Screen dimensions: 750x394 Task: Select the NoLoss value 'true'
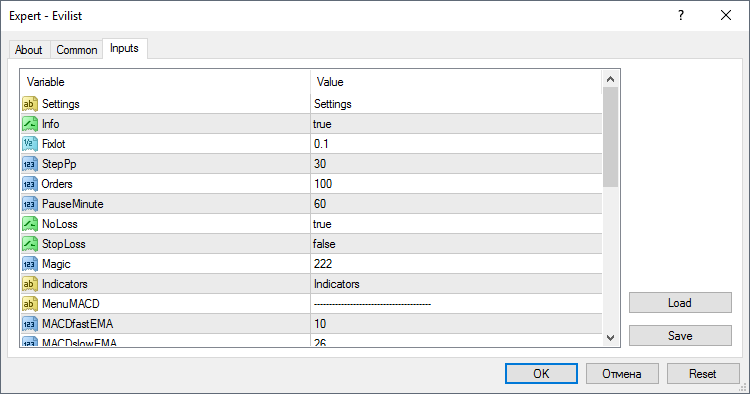[x=322, y=224]
